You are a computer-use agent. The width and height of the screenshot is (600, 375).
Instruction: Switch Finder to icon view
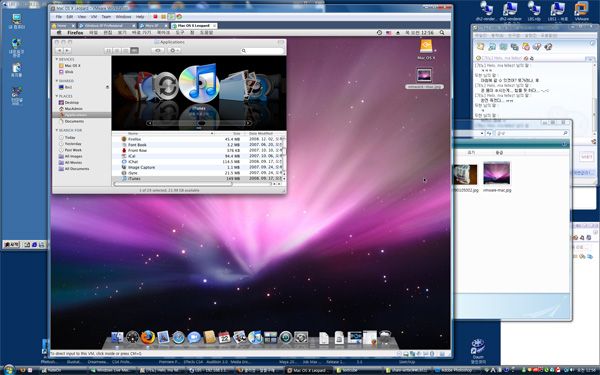click(108, 51)
